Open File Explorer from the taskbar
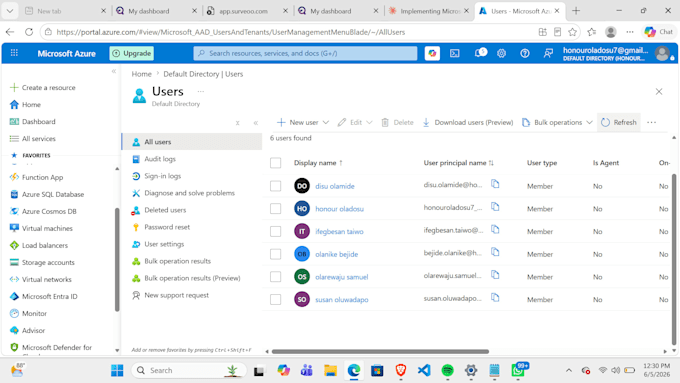The image size is (680, 383). coord(330,370)
